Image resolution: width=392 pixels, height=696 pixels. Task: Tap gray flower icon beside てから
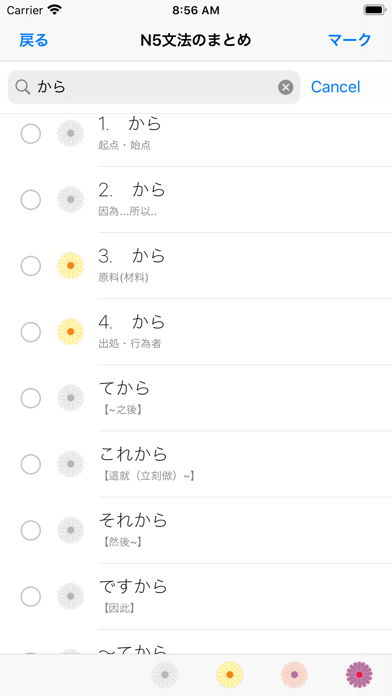(x=71, y=398)
